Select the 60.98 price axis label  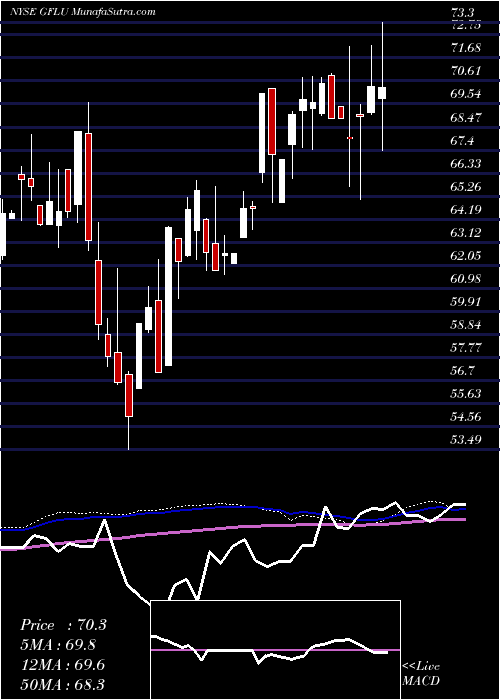pyautogui.click(x=466, y=279)
